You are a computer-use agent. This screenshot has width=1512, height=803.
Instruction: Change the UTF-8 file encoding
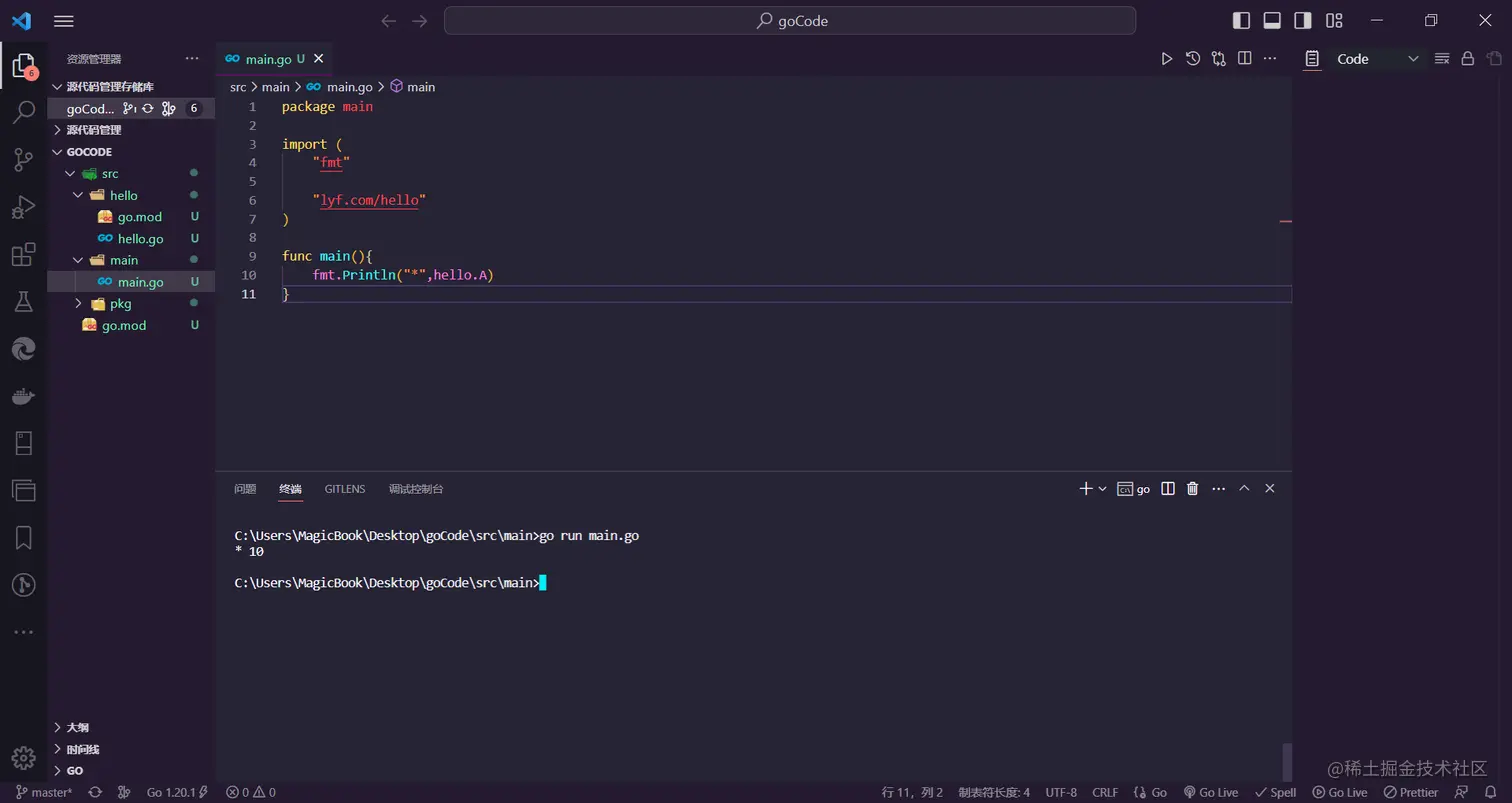click(x=1061, y=792)
